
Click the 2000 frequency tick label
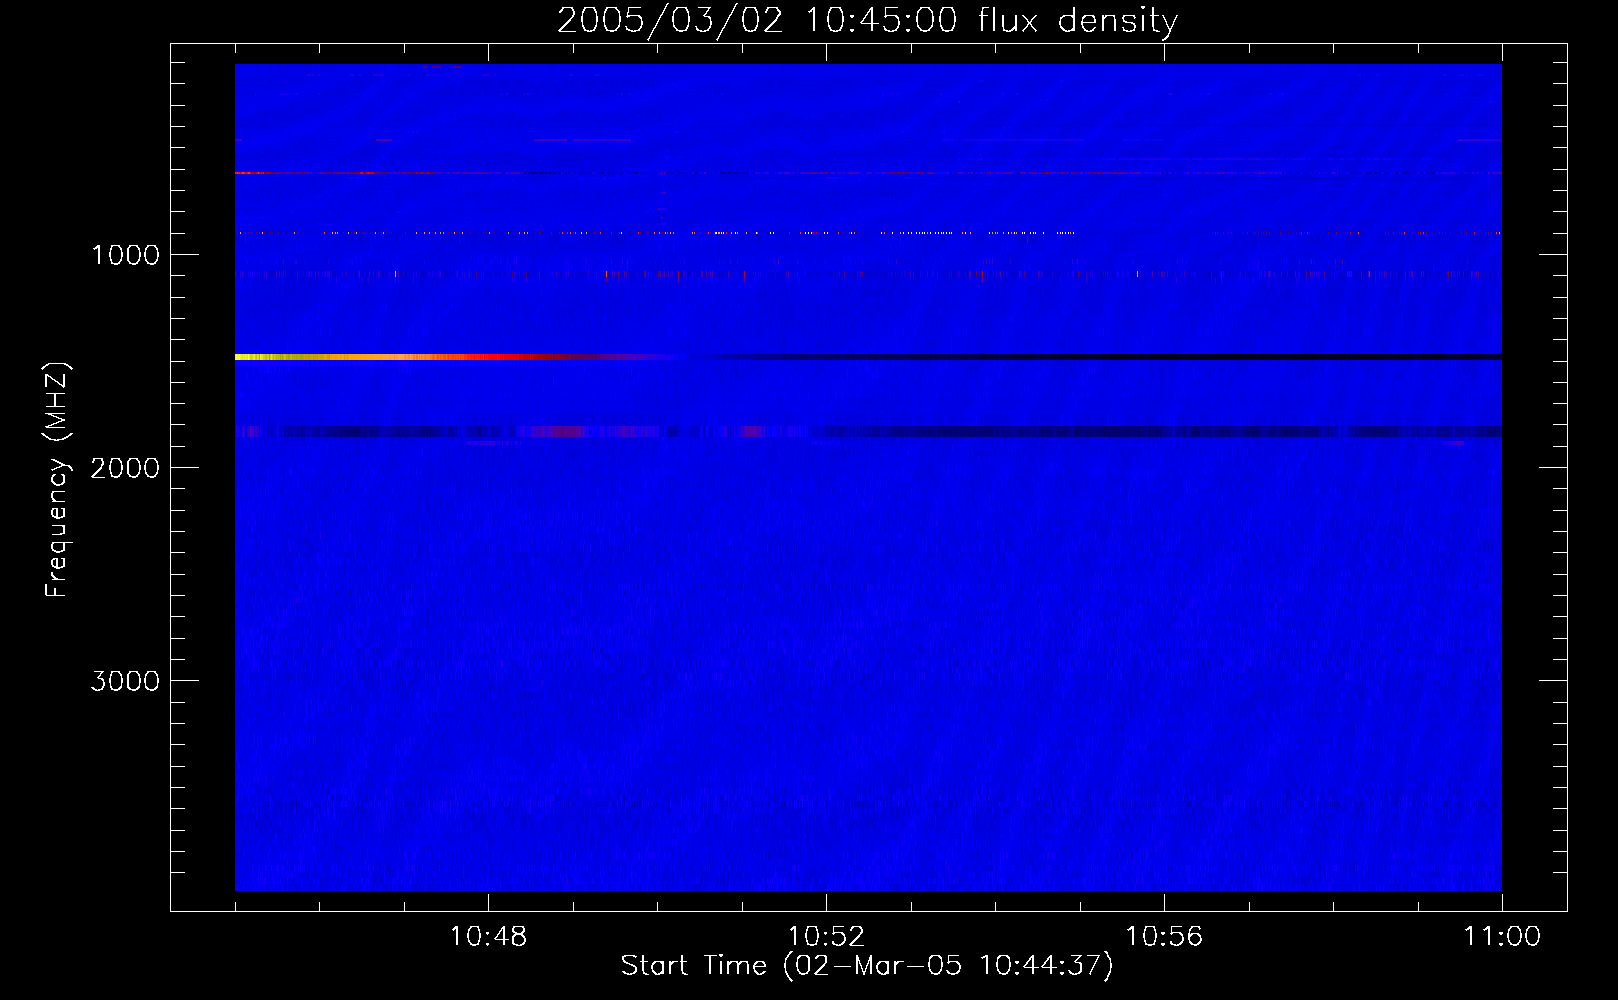125,468
